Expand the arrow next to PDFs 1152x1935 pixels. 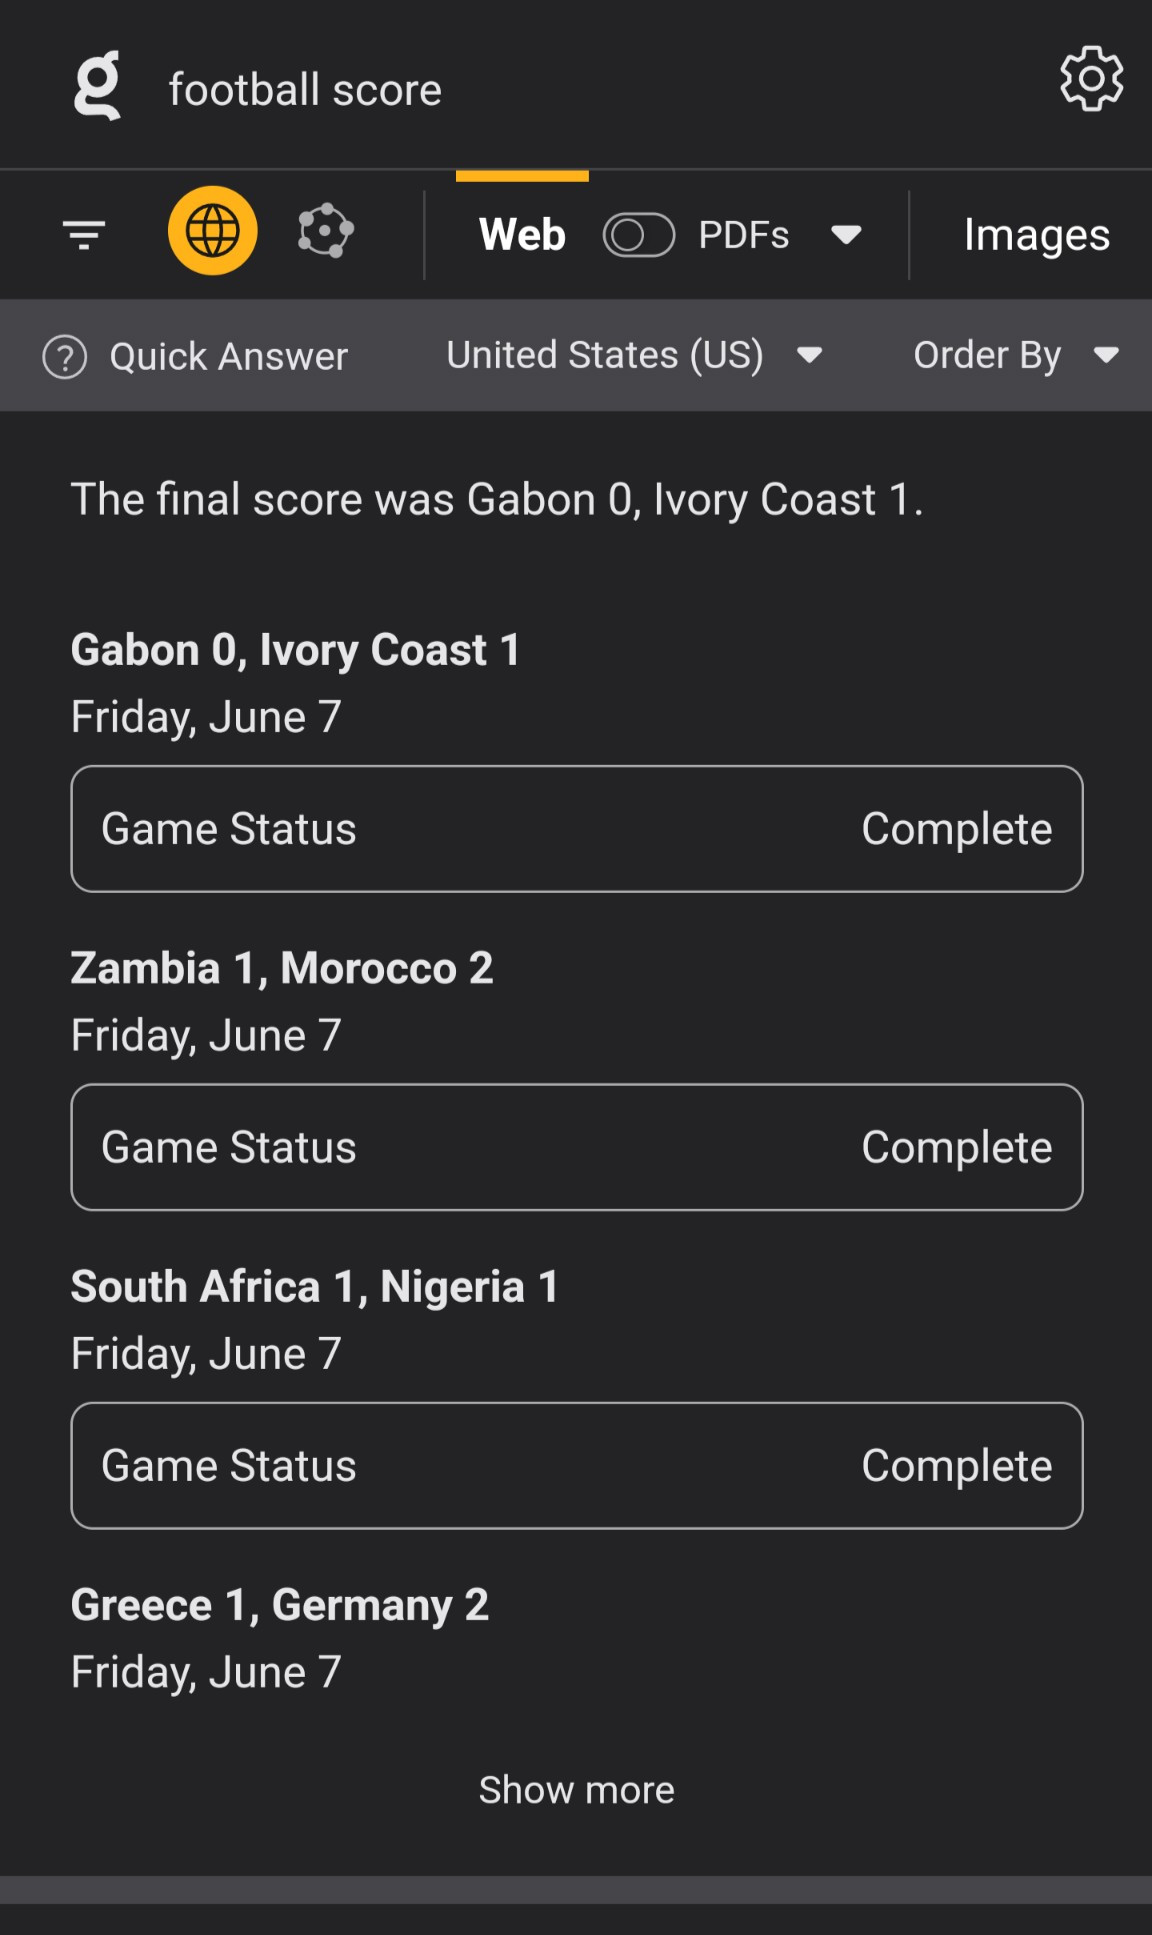pos(846,236)
